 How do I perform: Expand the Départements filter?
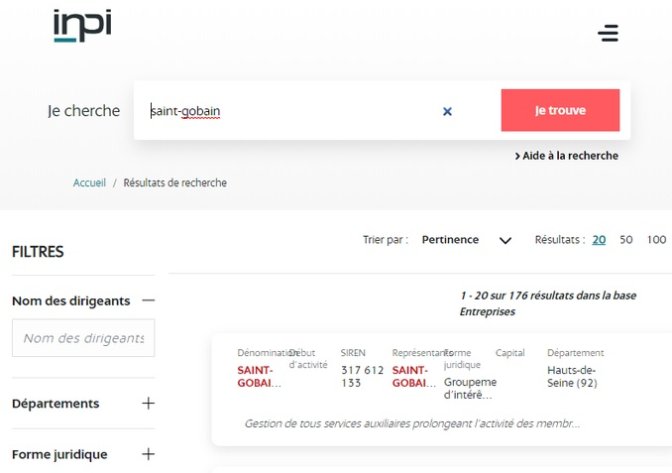pos(148,403)
